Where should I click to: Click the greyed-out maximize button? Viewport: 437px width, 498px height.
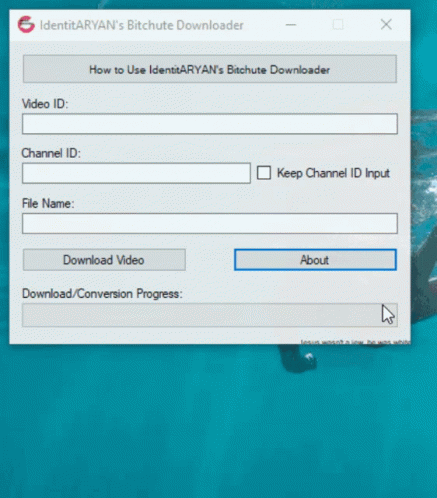338,25
